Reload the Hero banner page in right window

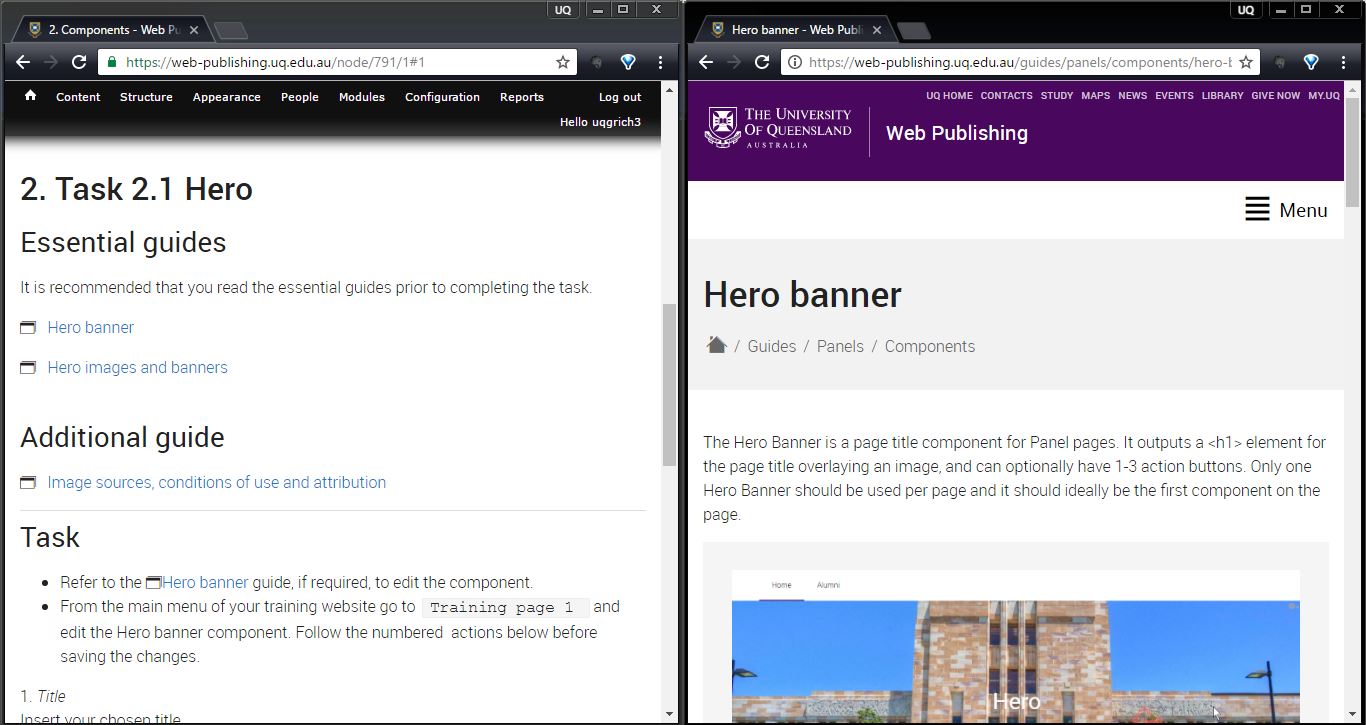[762, 62]
